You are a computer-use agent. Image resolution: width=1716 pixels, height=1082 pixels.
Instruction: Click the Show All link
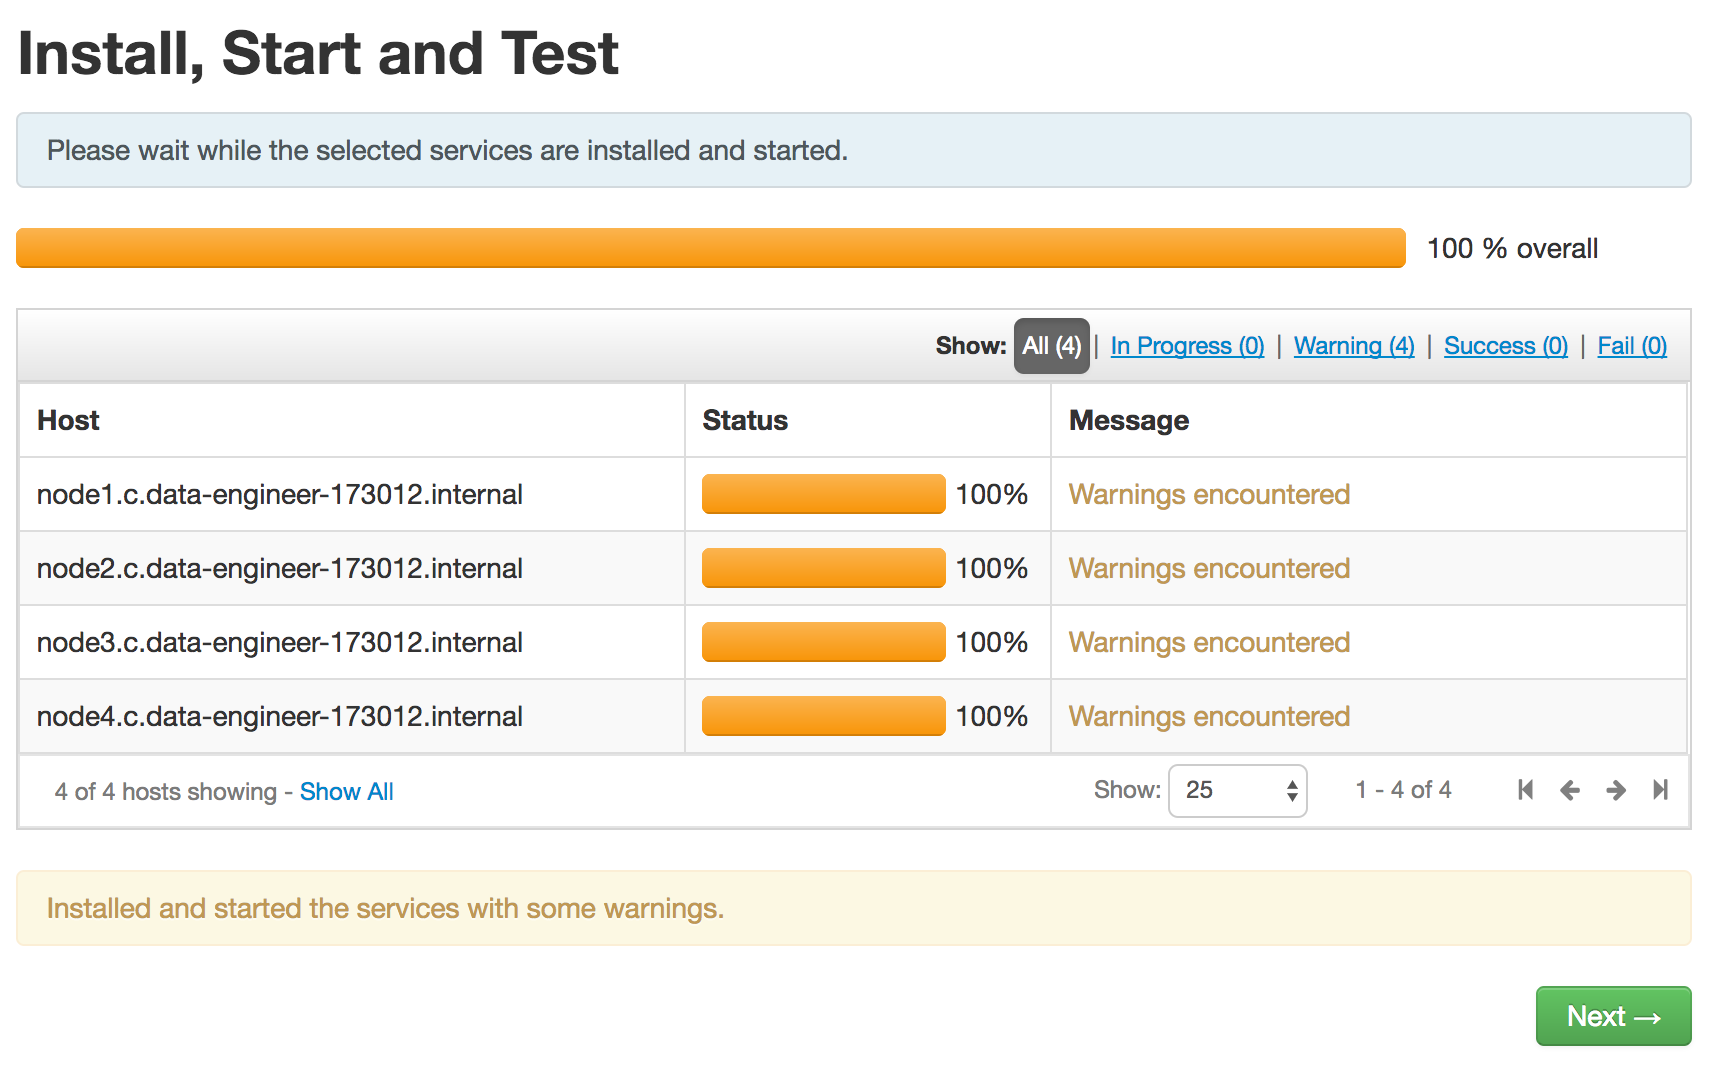[346, 792]
